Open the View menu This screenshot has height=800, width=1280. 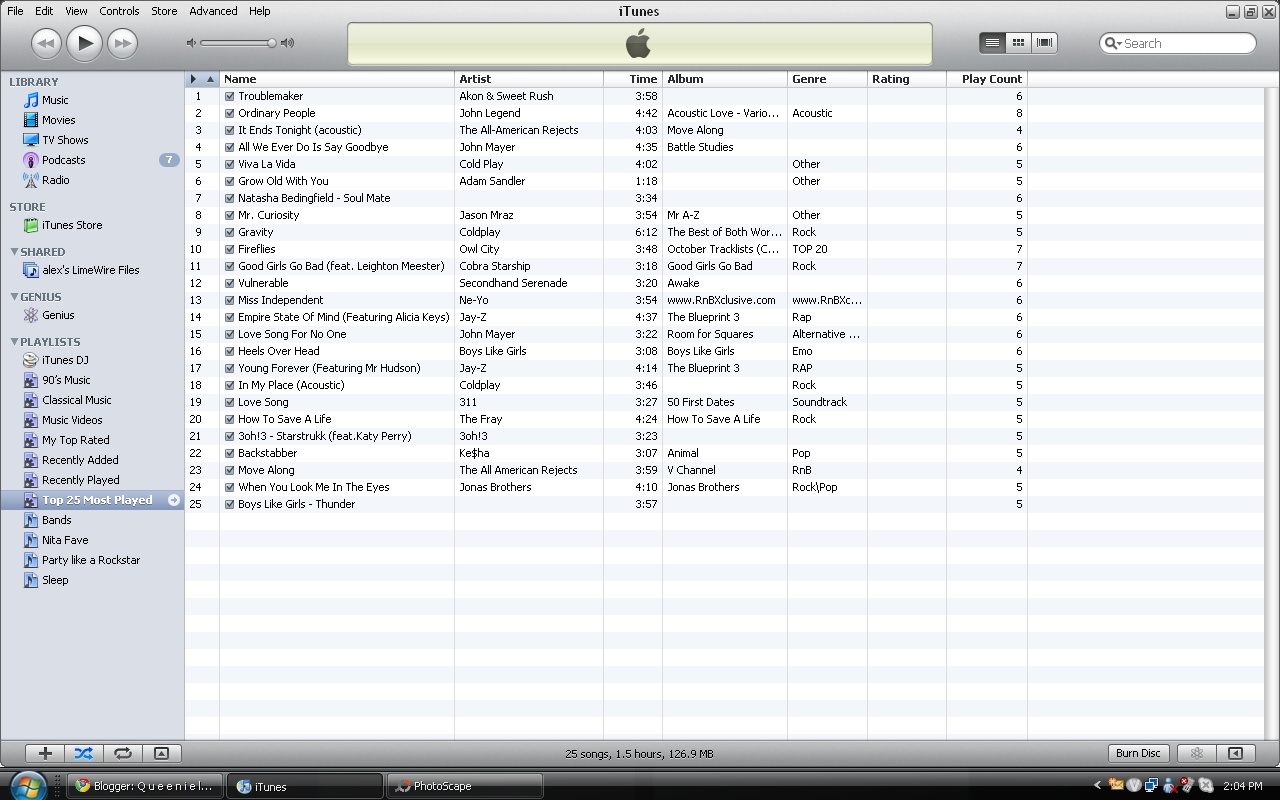click(x=76, y=11)
